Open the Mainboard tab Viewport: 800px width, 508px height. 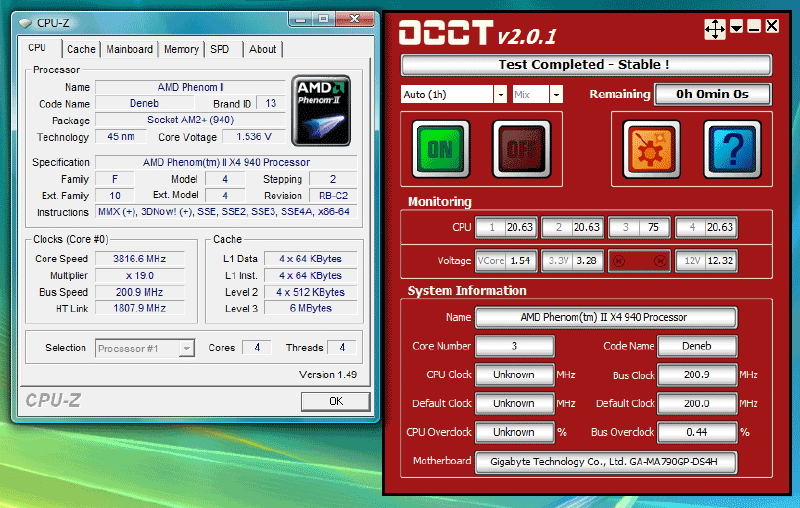point(129,49)
